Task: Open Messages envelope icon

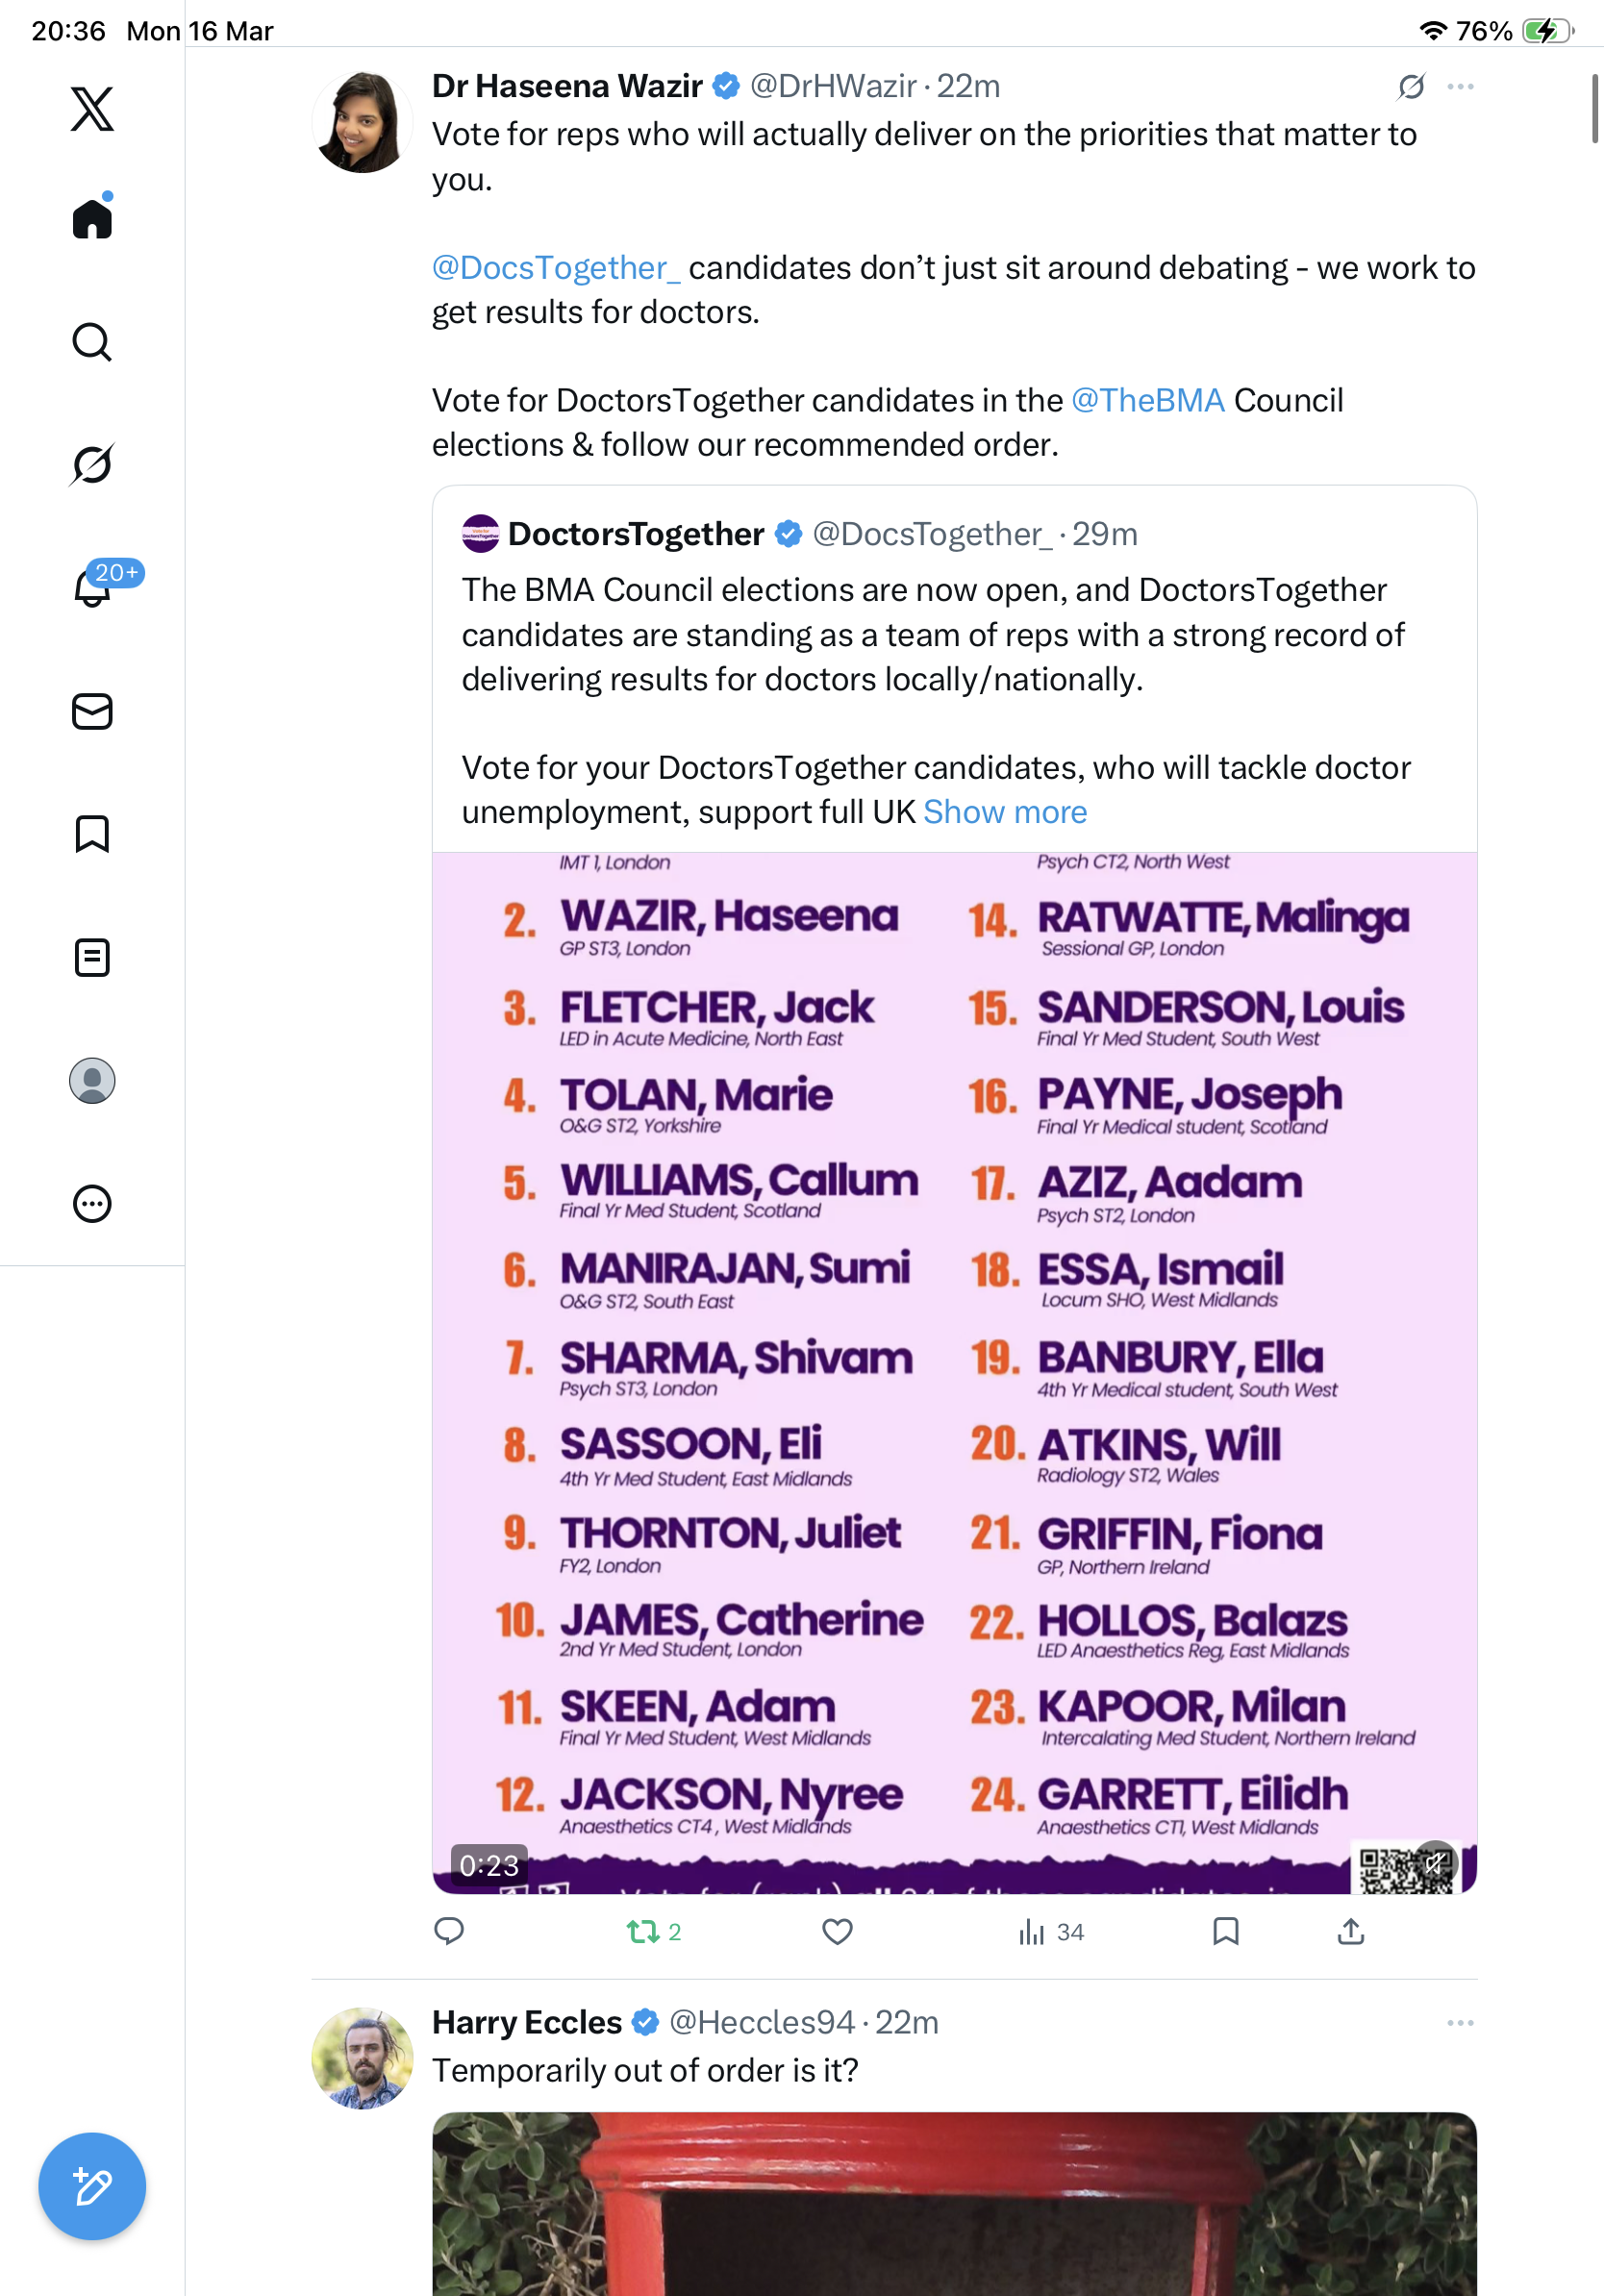Action: (92, 711)
